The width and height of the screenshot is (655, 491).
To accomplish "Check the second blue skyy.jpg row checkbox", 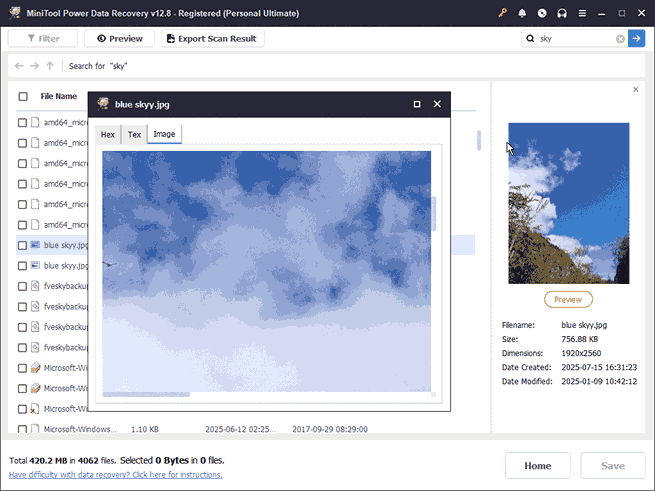I will click(x=23, y=266).
